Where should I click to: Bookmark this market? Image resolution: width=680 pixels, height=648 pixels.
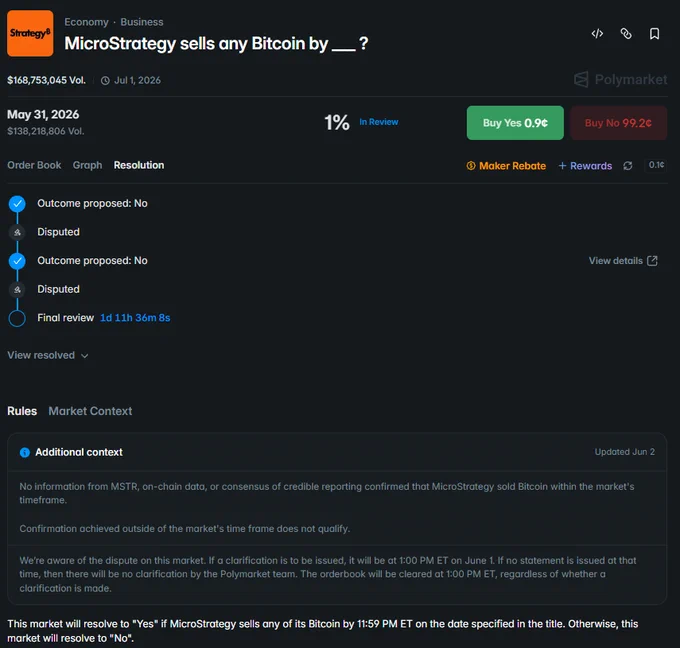pyautogui.click(x=654, y=33)
